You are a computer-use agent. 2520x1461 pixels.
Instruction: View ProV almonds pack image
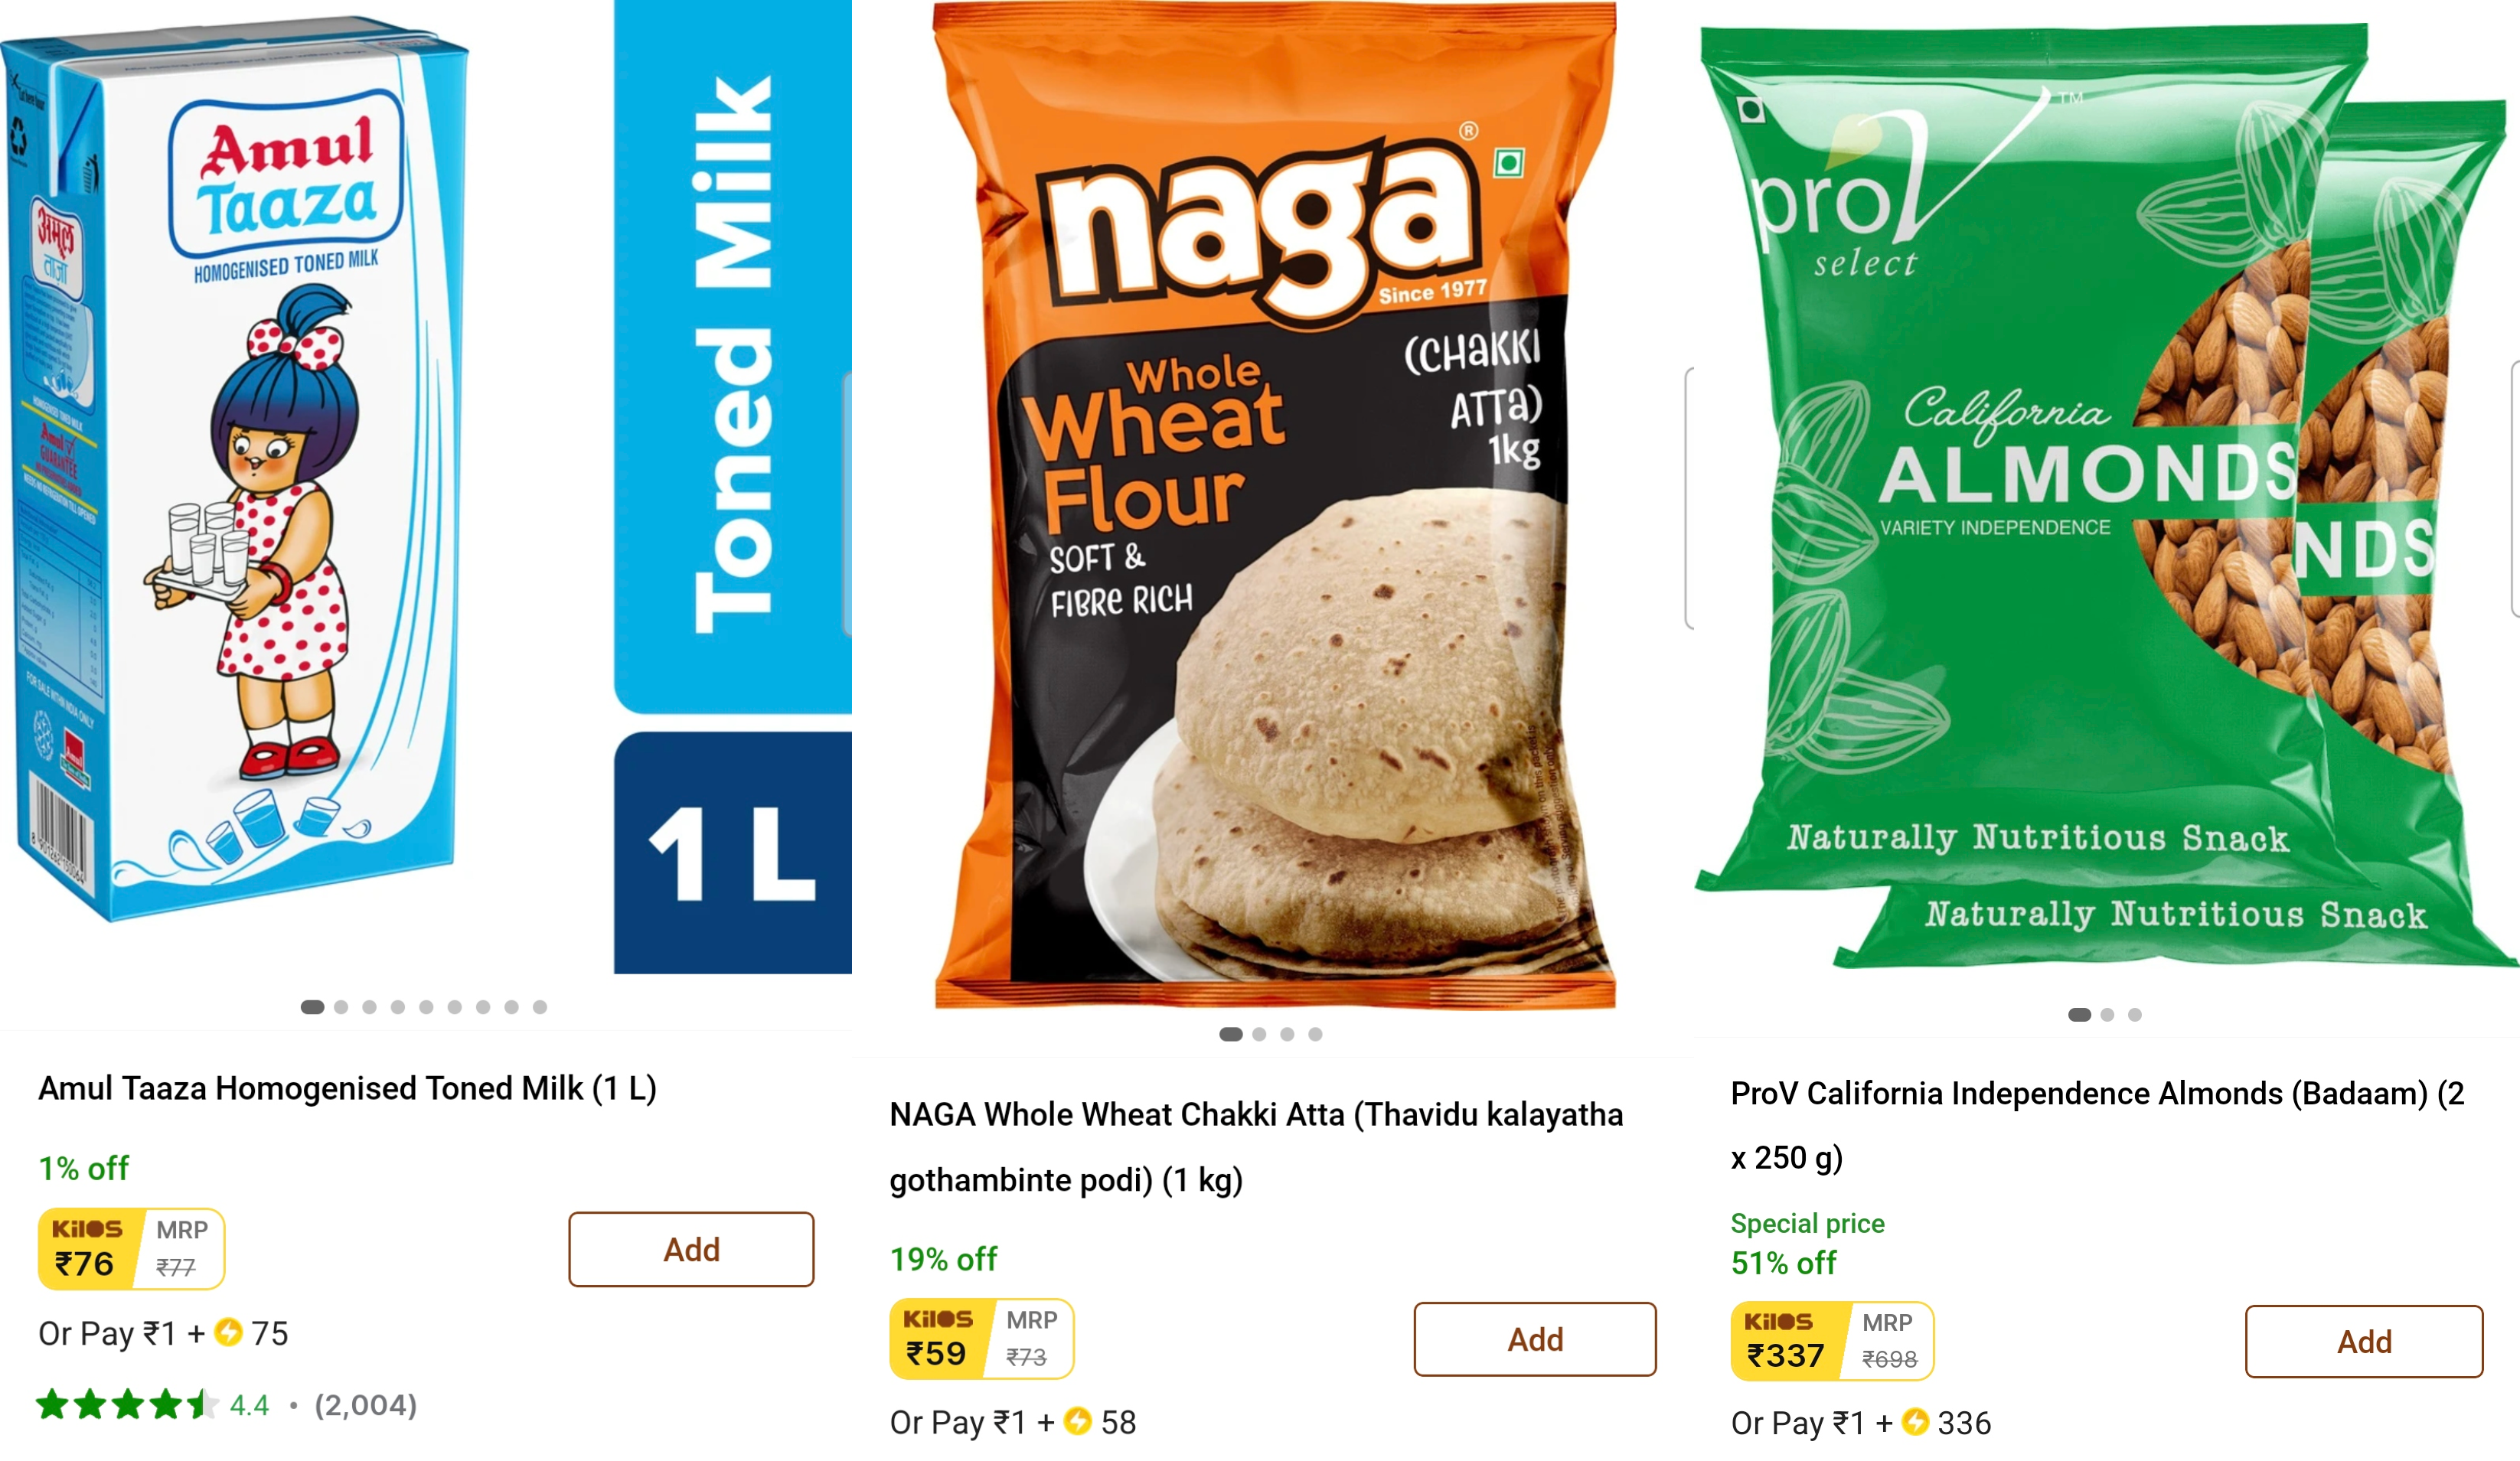(x=2105, y=495)
